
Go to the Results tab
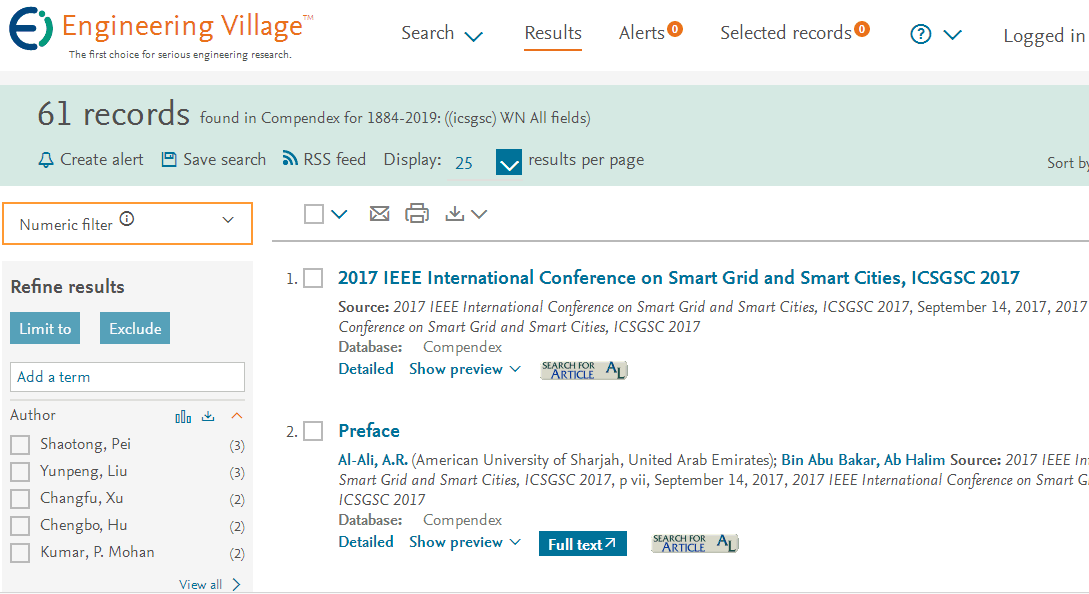(x=553, y=33)
